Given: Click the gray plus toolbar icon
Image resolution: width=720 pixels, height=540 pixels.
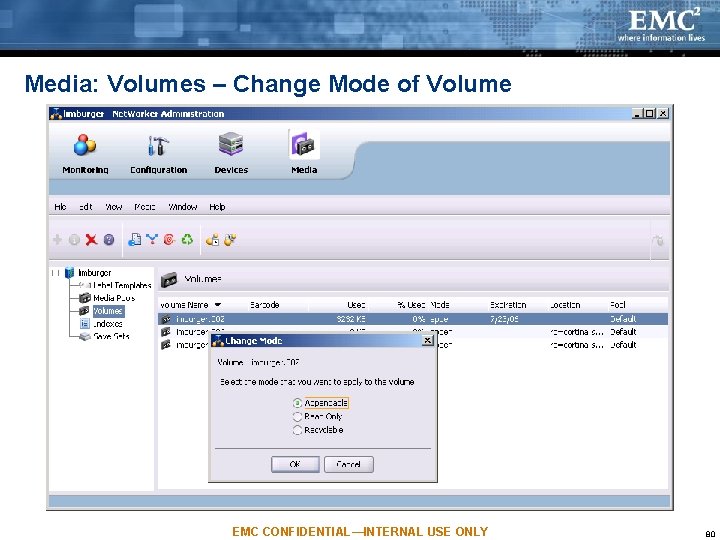Looking at the screenshot, I should 57,239.
